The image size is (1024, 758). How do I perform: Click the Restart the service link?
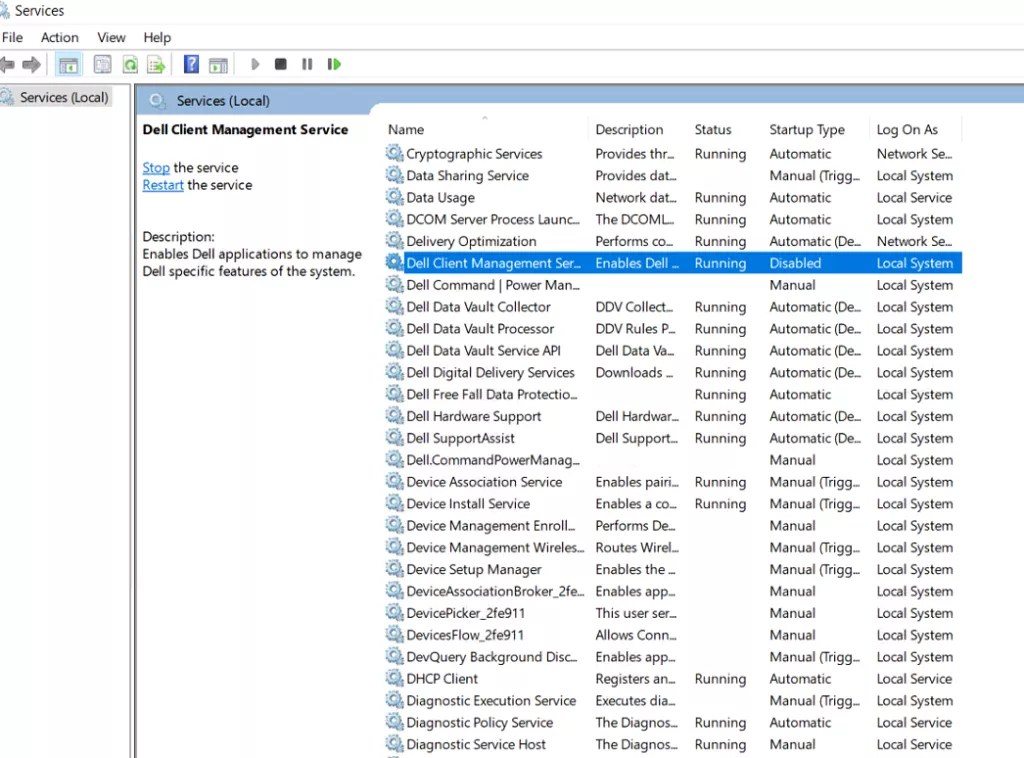(x=163, y=185)
